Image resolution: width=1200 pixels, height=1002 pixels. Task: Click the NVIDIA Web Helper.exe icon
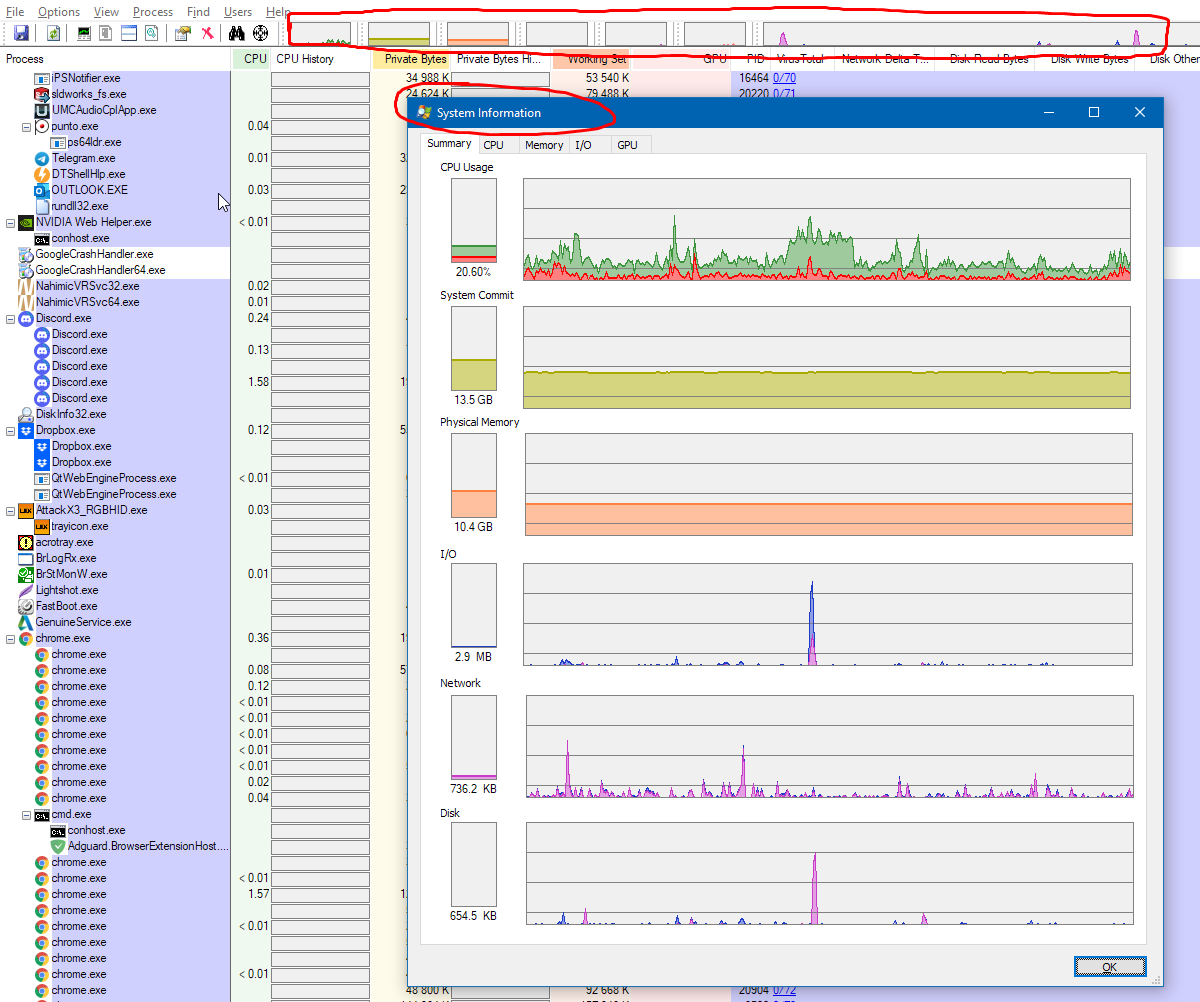tap(26, 222)
